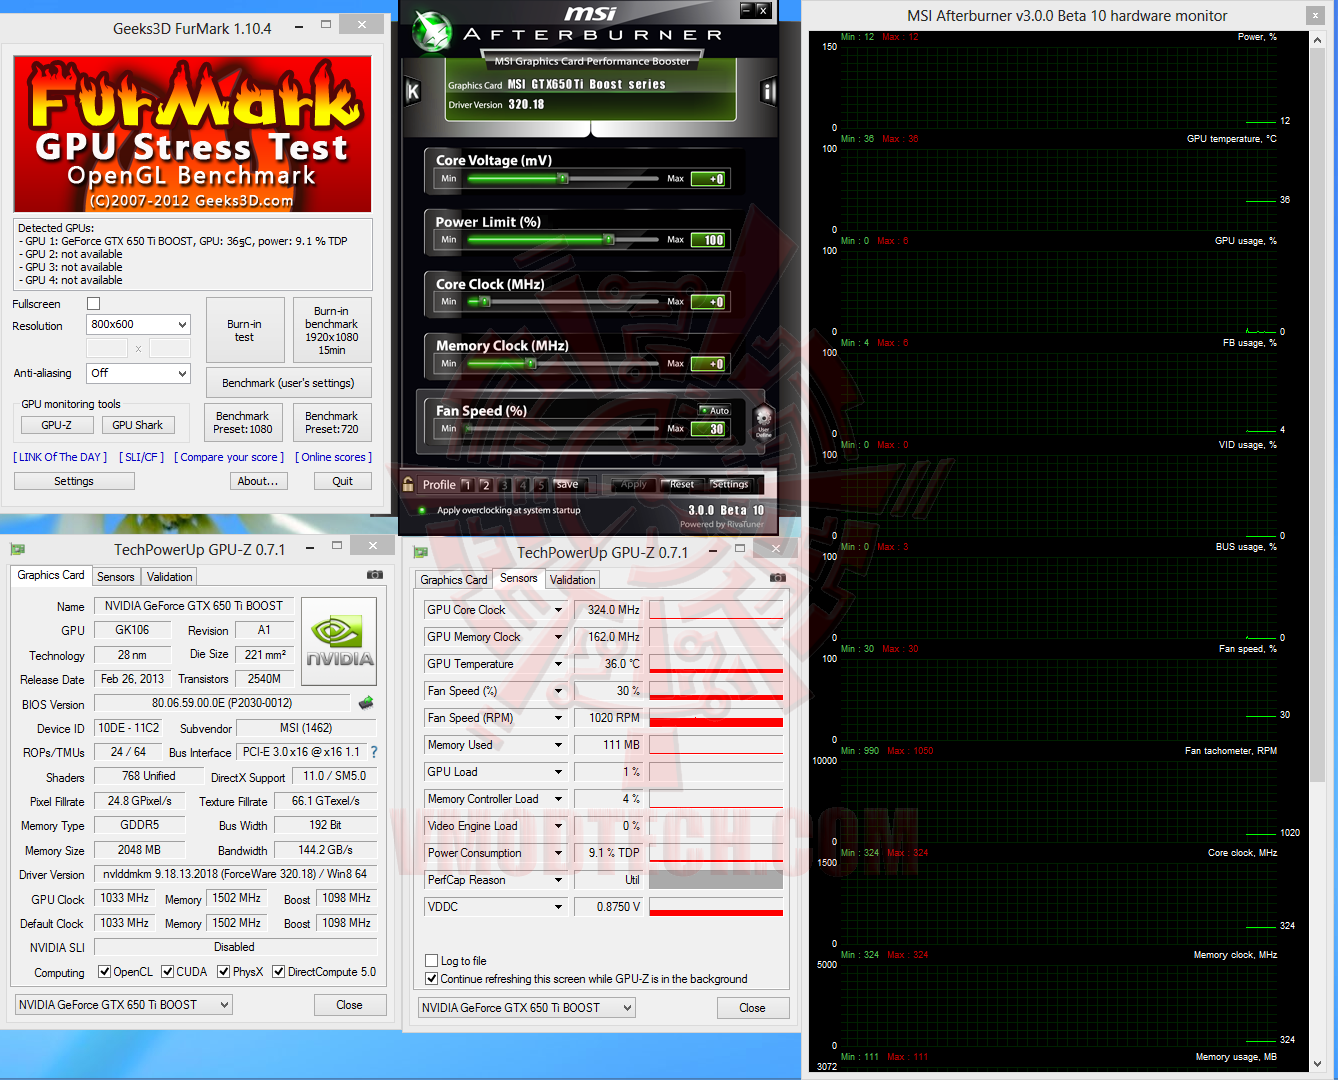This screenshot has width=1338, height=1080.
Task: Expand the VDDC sensor dropdown
Action: click(x=559, y=907)
